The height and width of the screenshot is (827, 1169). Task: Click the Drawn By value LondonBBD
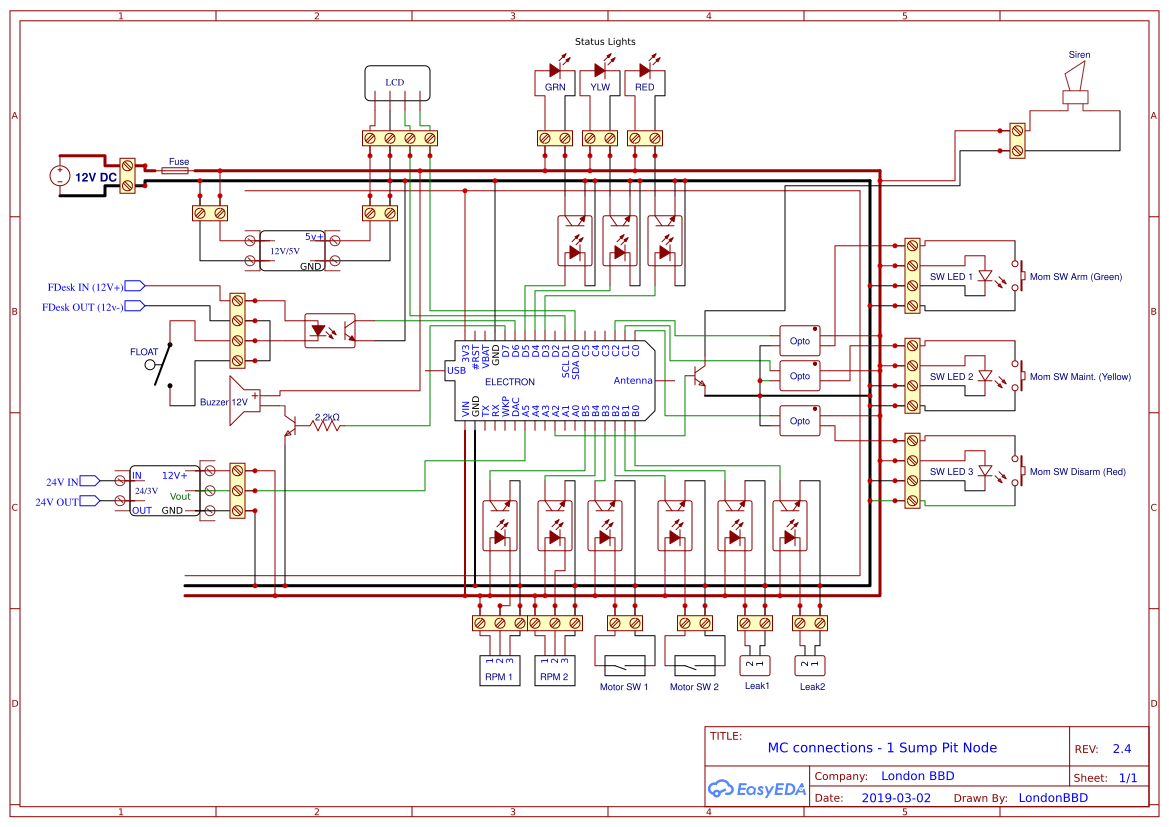[1053, 798]
